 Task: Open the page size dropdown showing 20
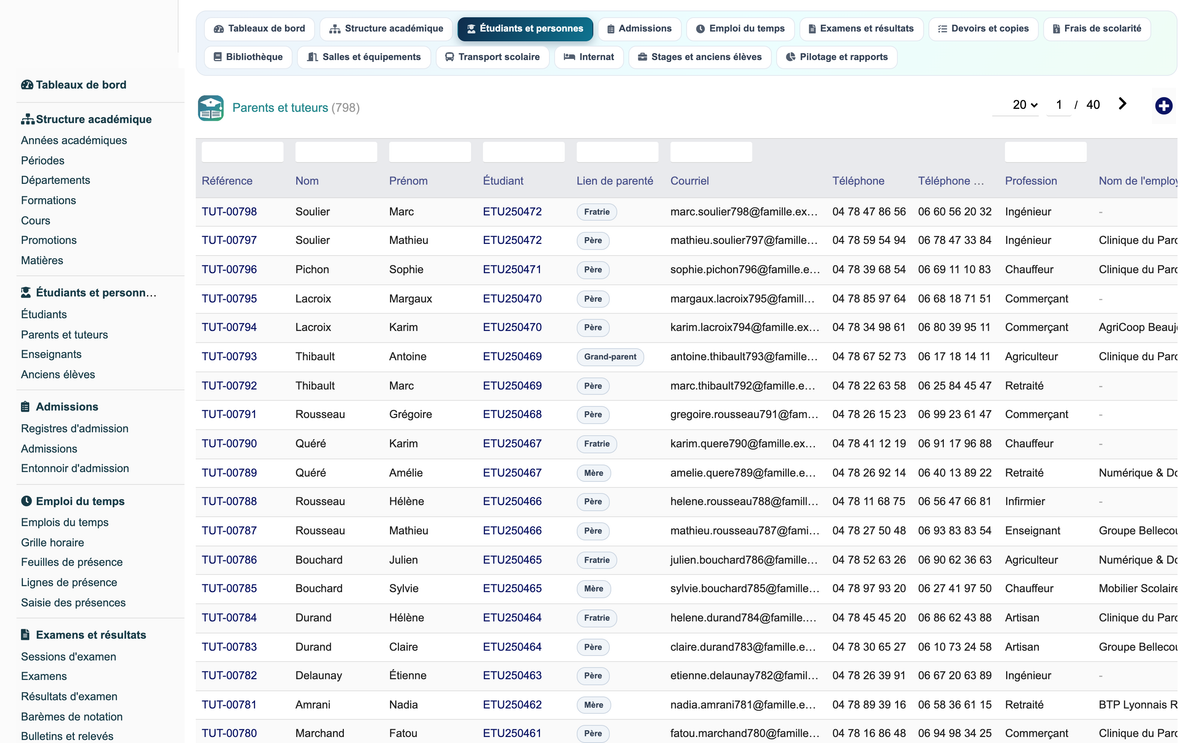pyautogui.click(x=1017, y=105)
